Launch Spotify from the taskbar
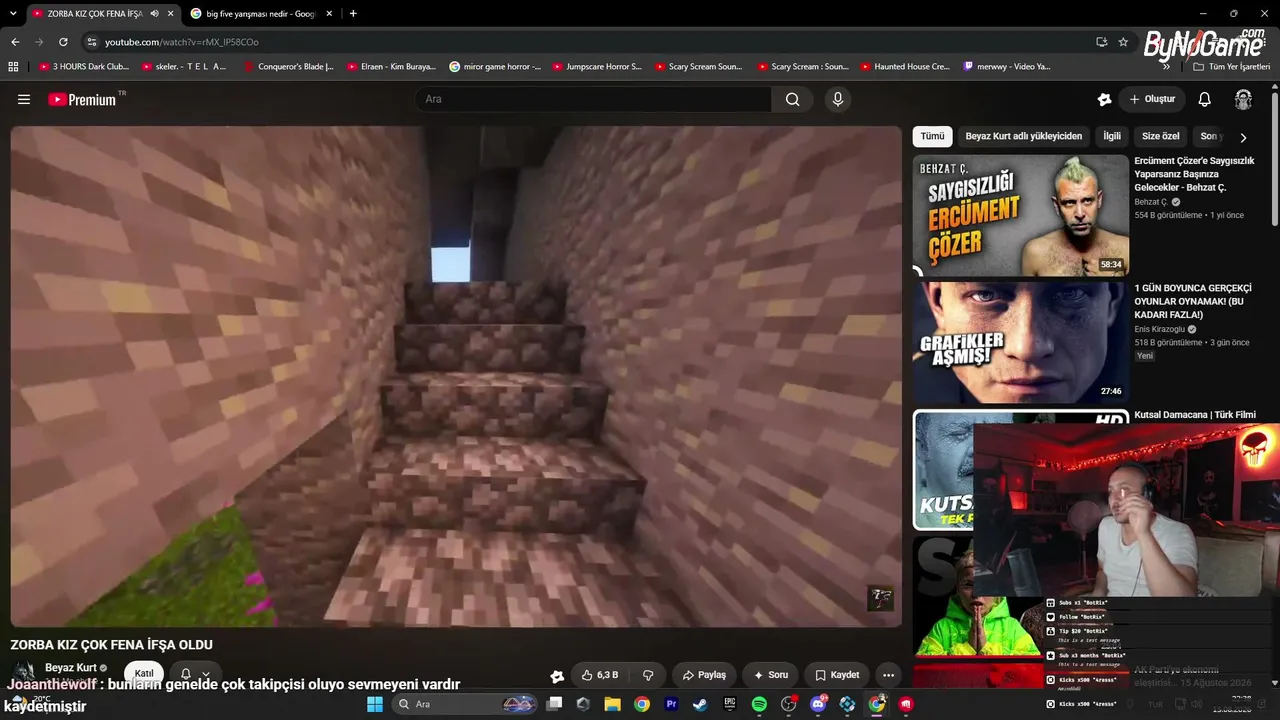Screen dimensions: 1280x720 pyautogui.click(x=759, y=704)
